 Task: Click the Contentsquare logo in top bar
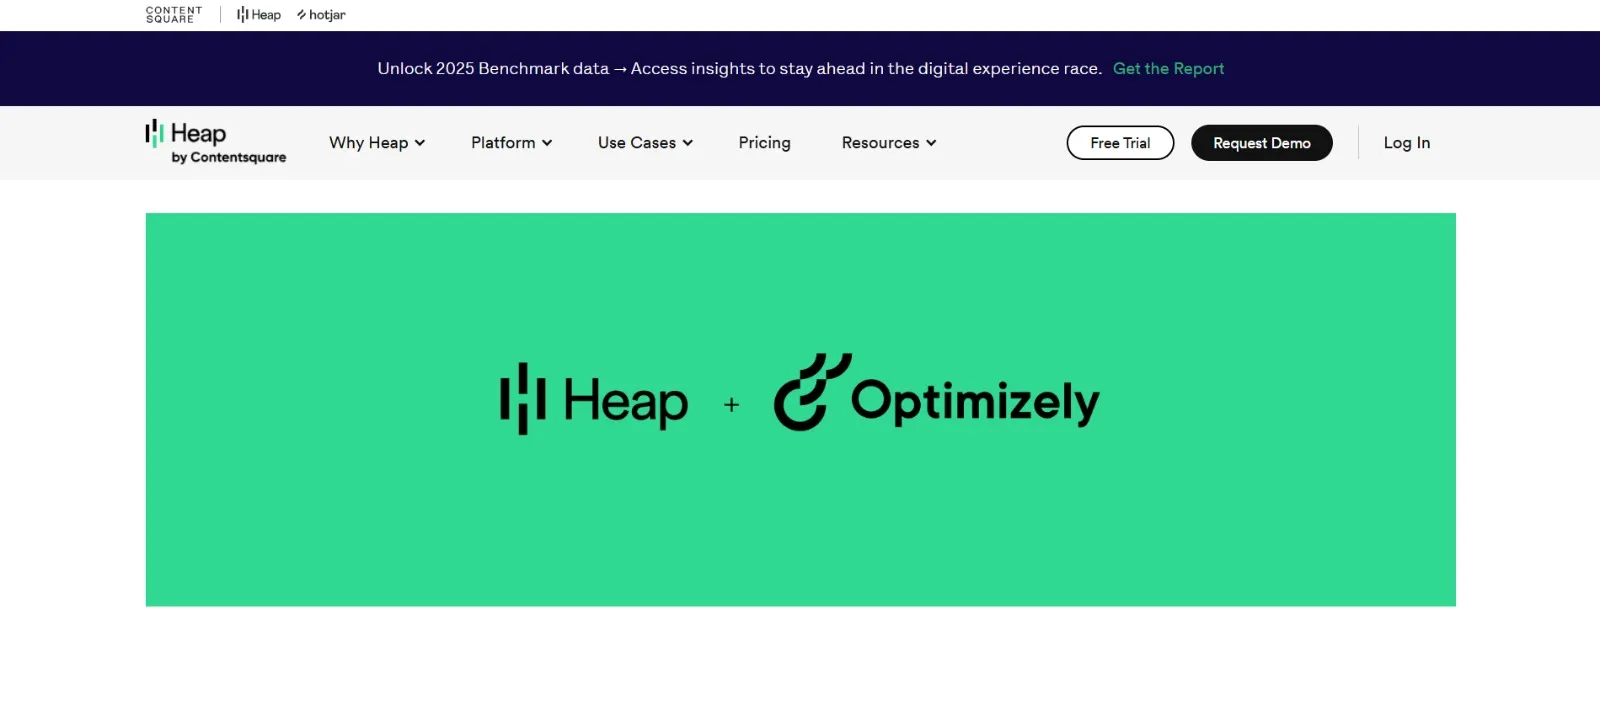174,15
